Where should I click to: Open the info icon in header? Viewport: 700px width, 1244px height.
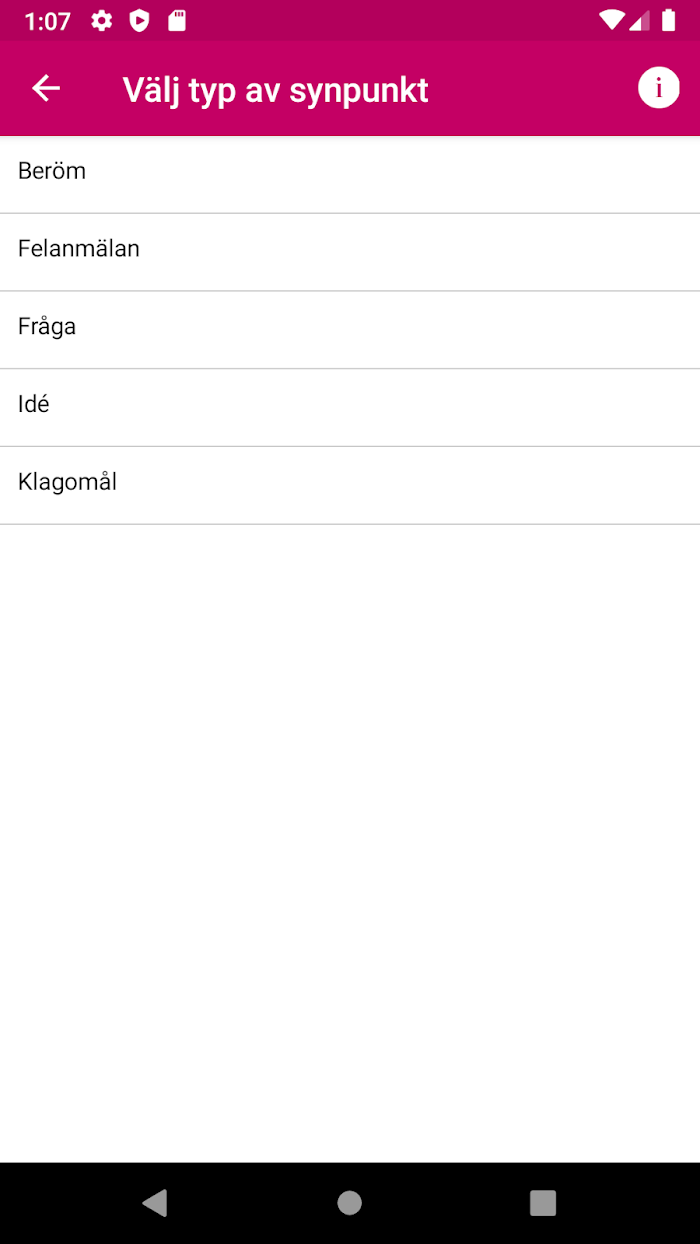(x=658, y=88)
